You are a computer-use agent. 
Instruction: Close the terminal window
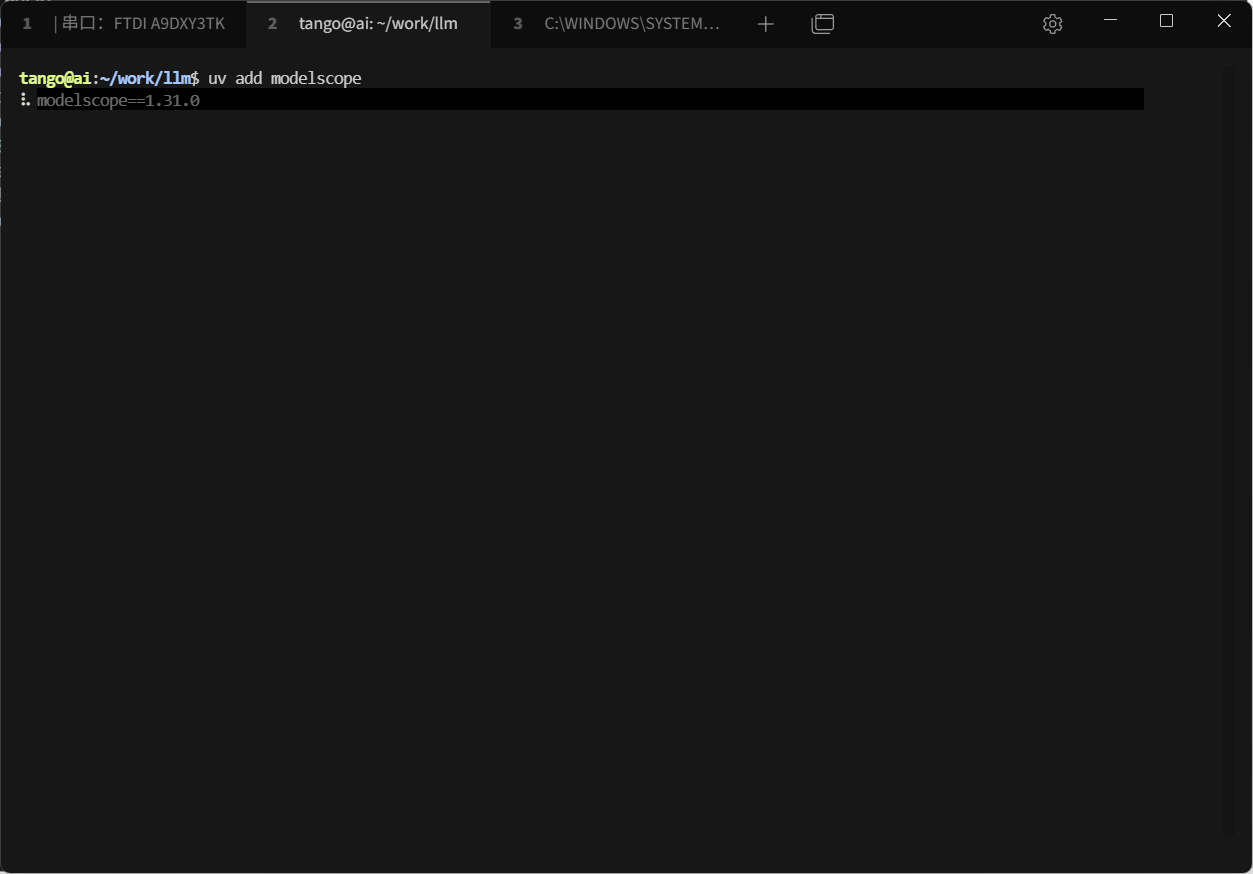(1224, 21)
